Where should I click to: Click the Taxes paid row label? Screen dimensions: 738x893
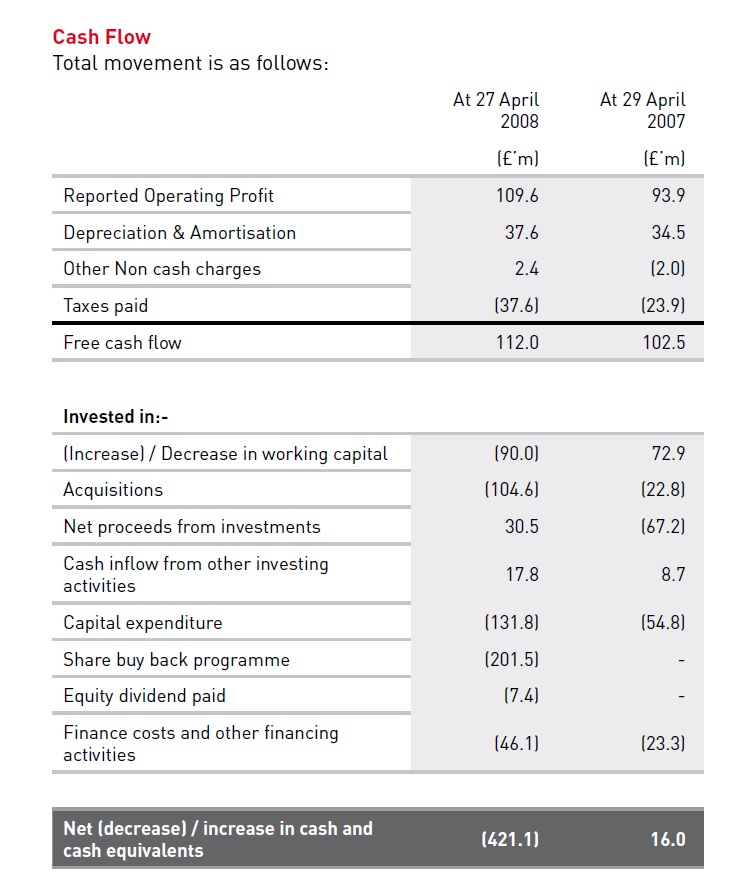[x=106, y=305]
